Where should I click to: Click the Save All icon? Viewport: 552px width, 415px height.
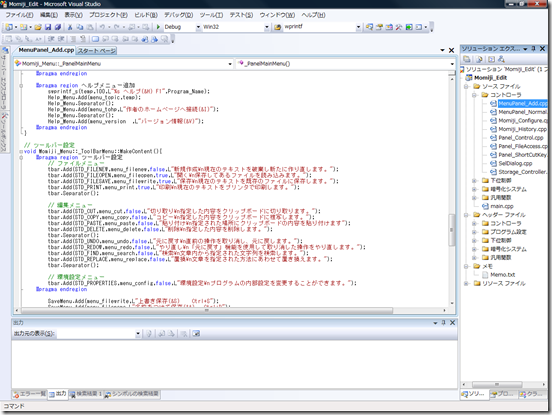pyautogui.click(x=58, y=27)
